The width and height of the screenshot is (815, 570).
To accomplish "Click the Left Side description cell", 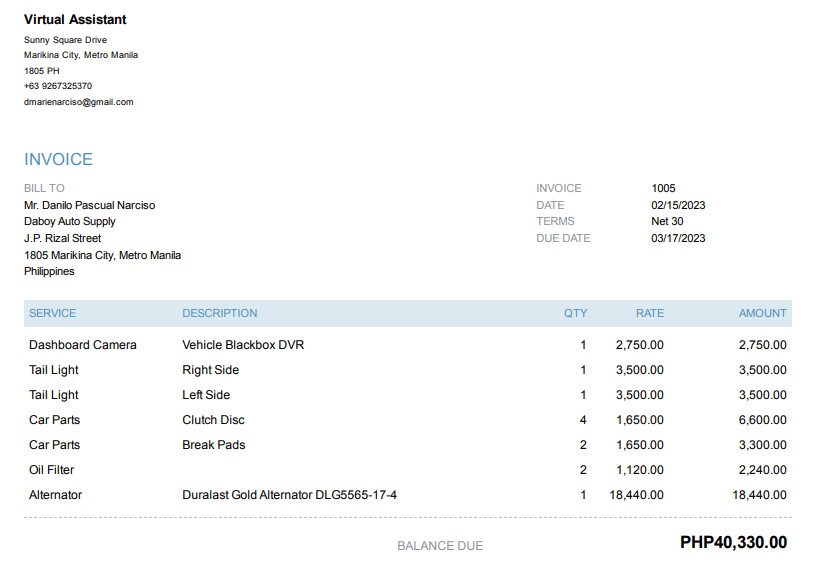I will click(206, 395).
